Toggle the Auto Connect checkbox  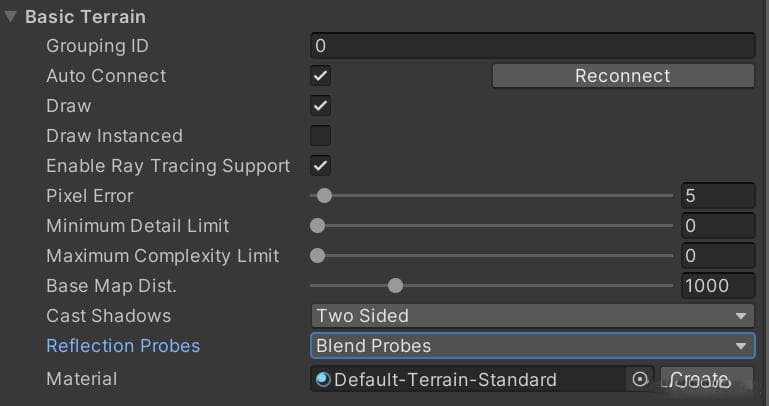(x=320, y=76)
